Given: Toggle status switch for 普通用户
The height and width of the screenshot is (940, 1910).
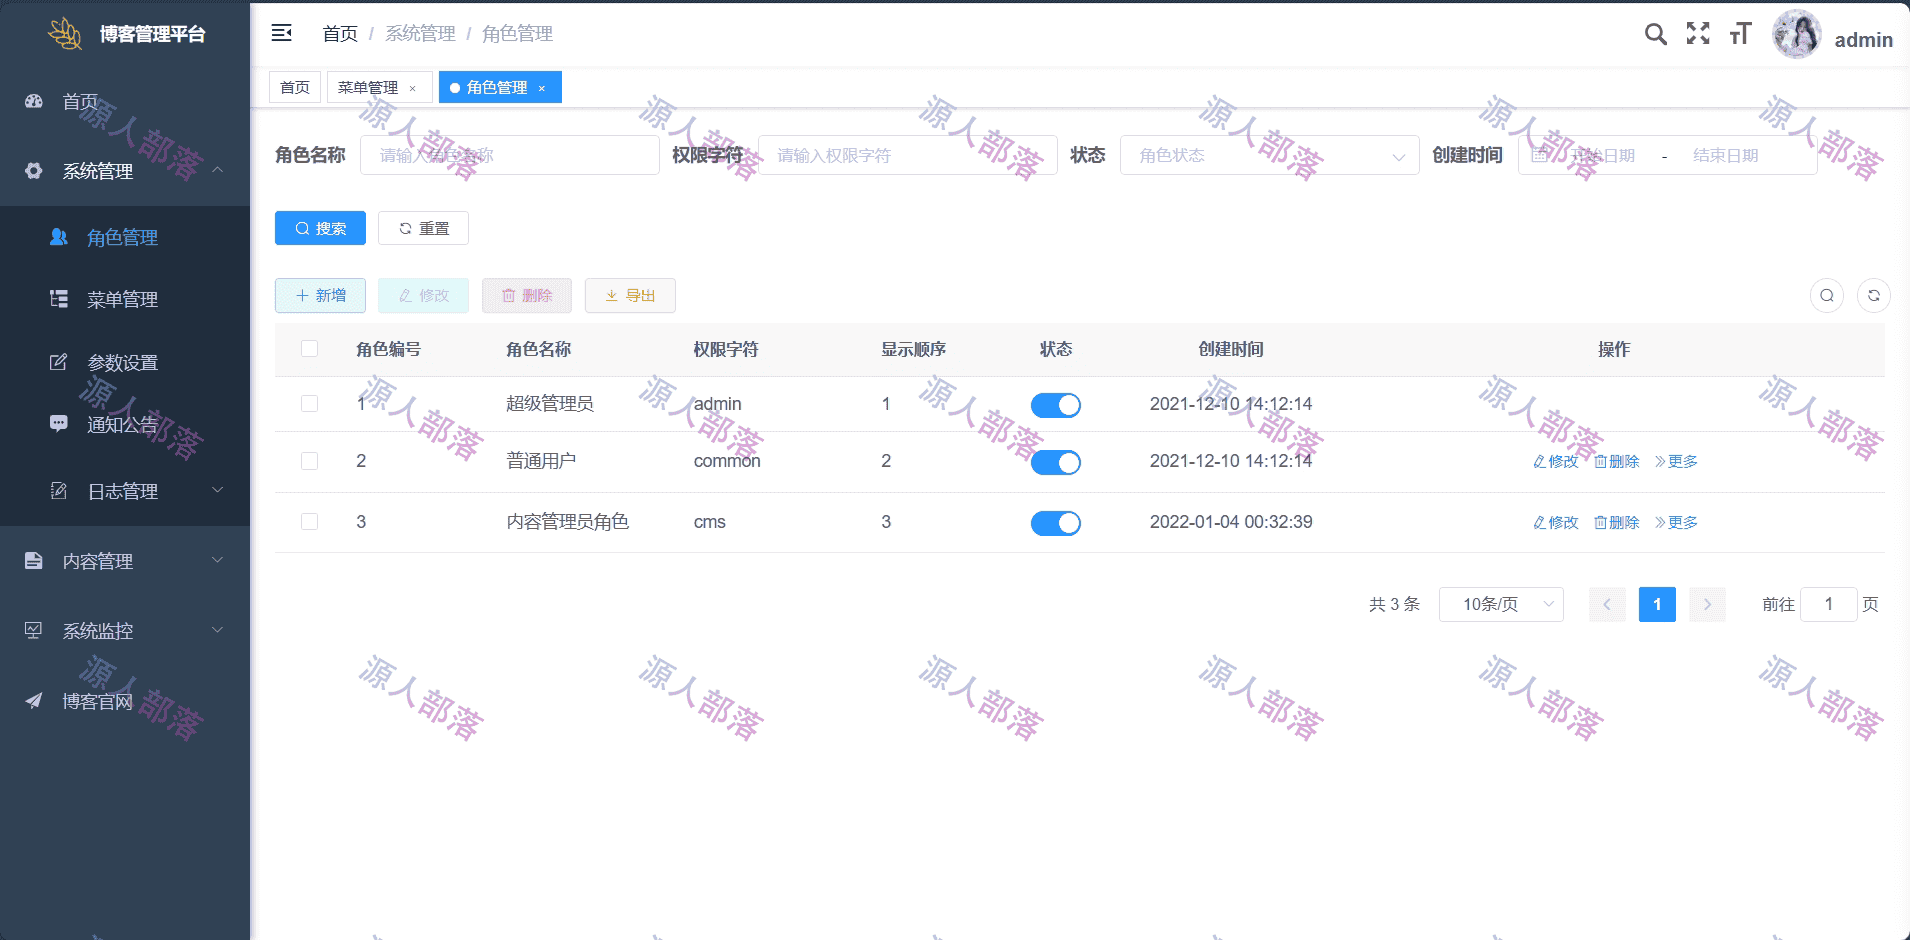Looking at the screenshot, I should 1056,462.
